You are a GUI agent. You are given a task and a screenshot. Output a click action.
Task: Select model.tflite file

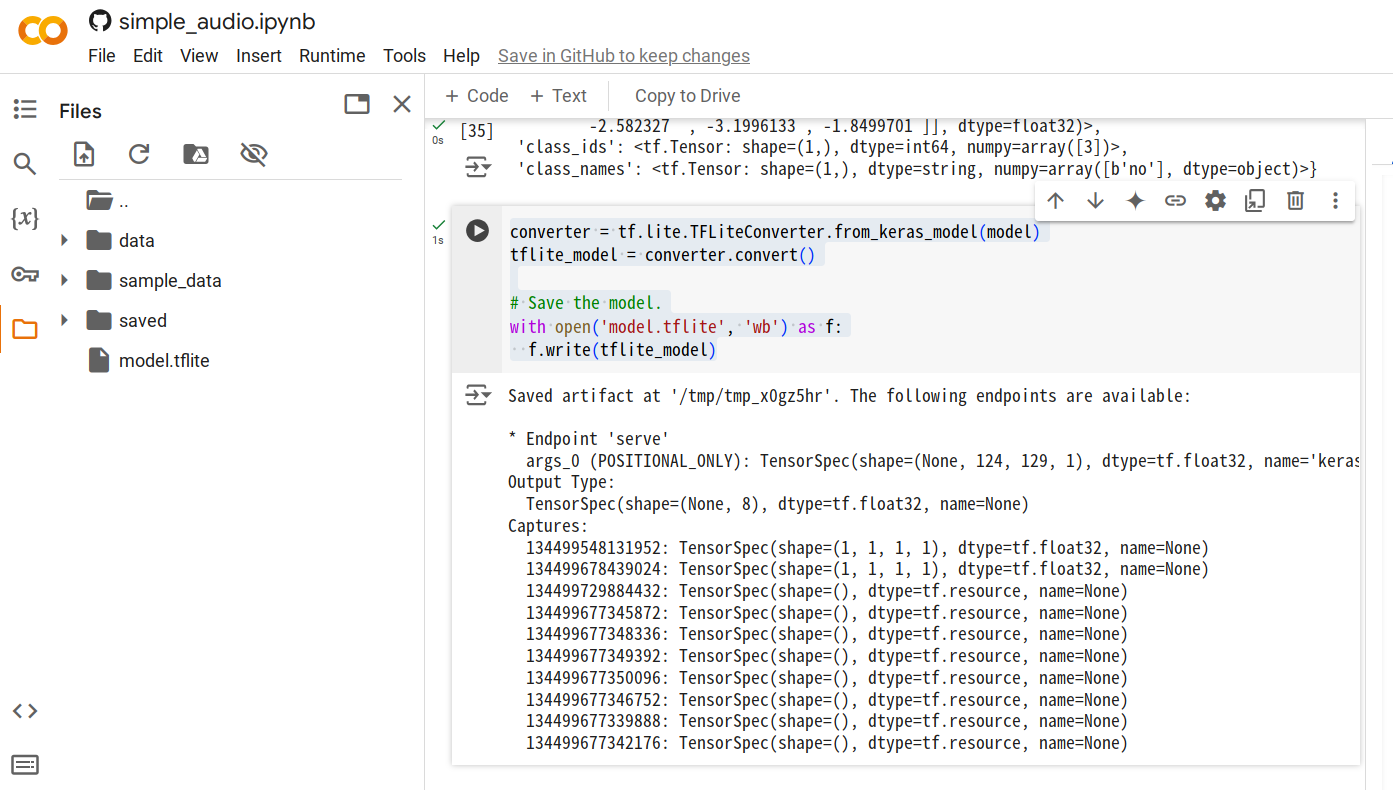pos(164,360)
